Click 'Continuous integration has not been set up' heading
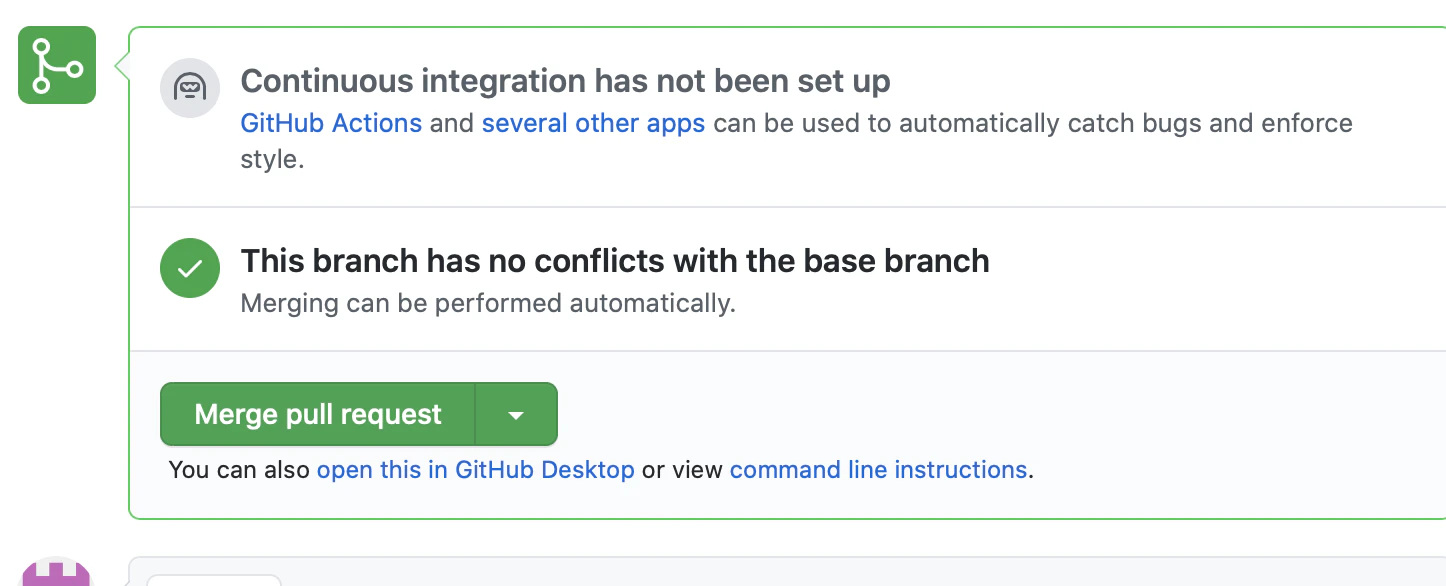This screenshot has width=1446, height=586. [x=566, y=81]
